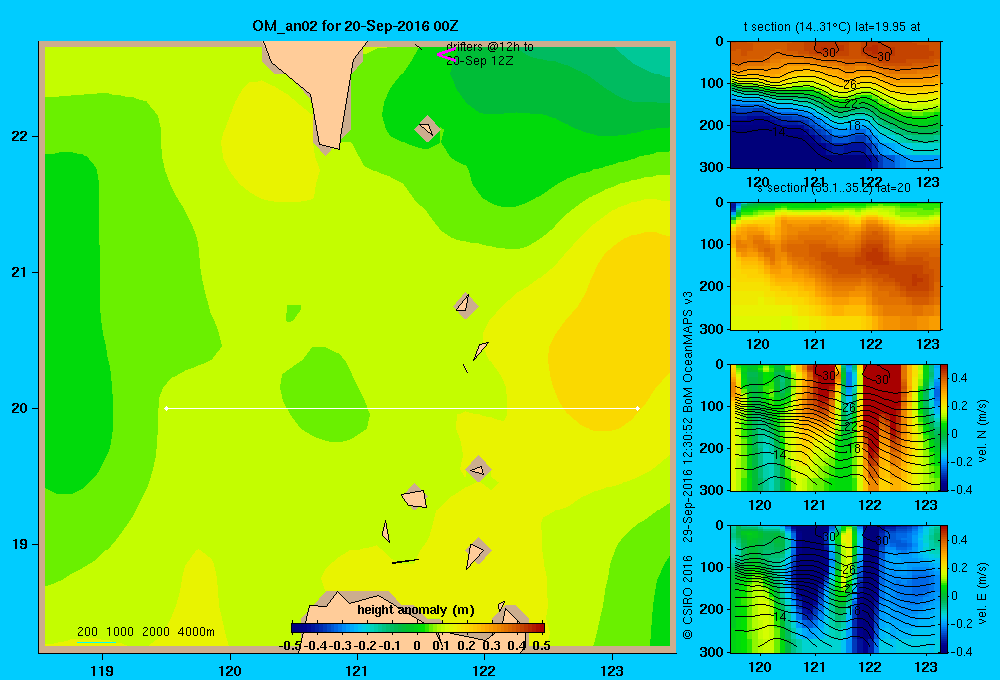Click the '4000m' bathymetry legend entry
Viewport: 1000px width, 680px height.
click(196, 632)
